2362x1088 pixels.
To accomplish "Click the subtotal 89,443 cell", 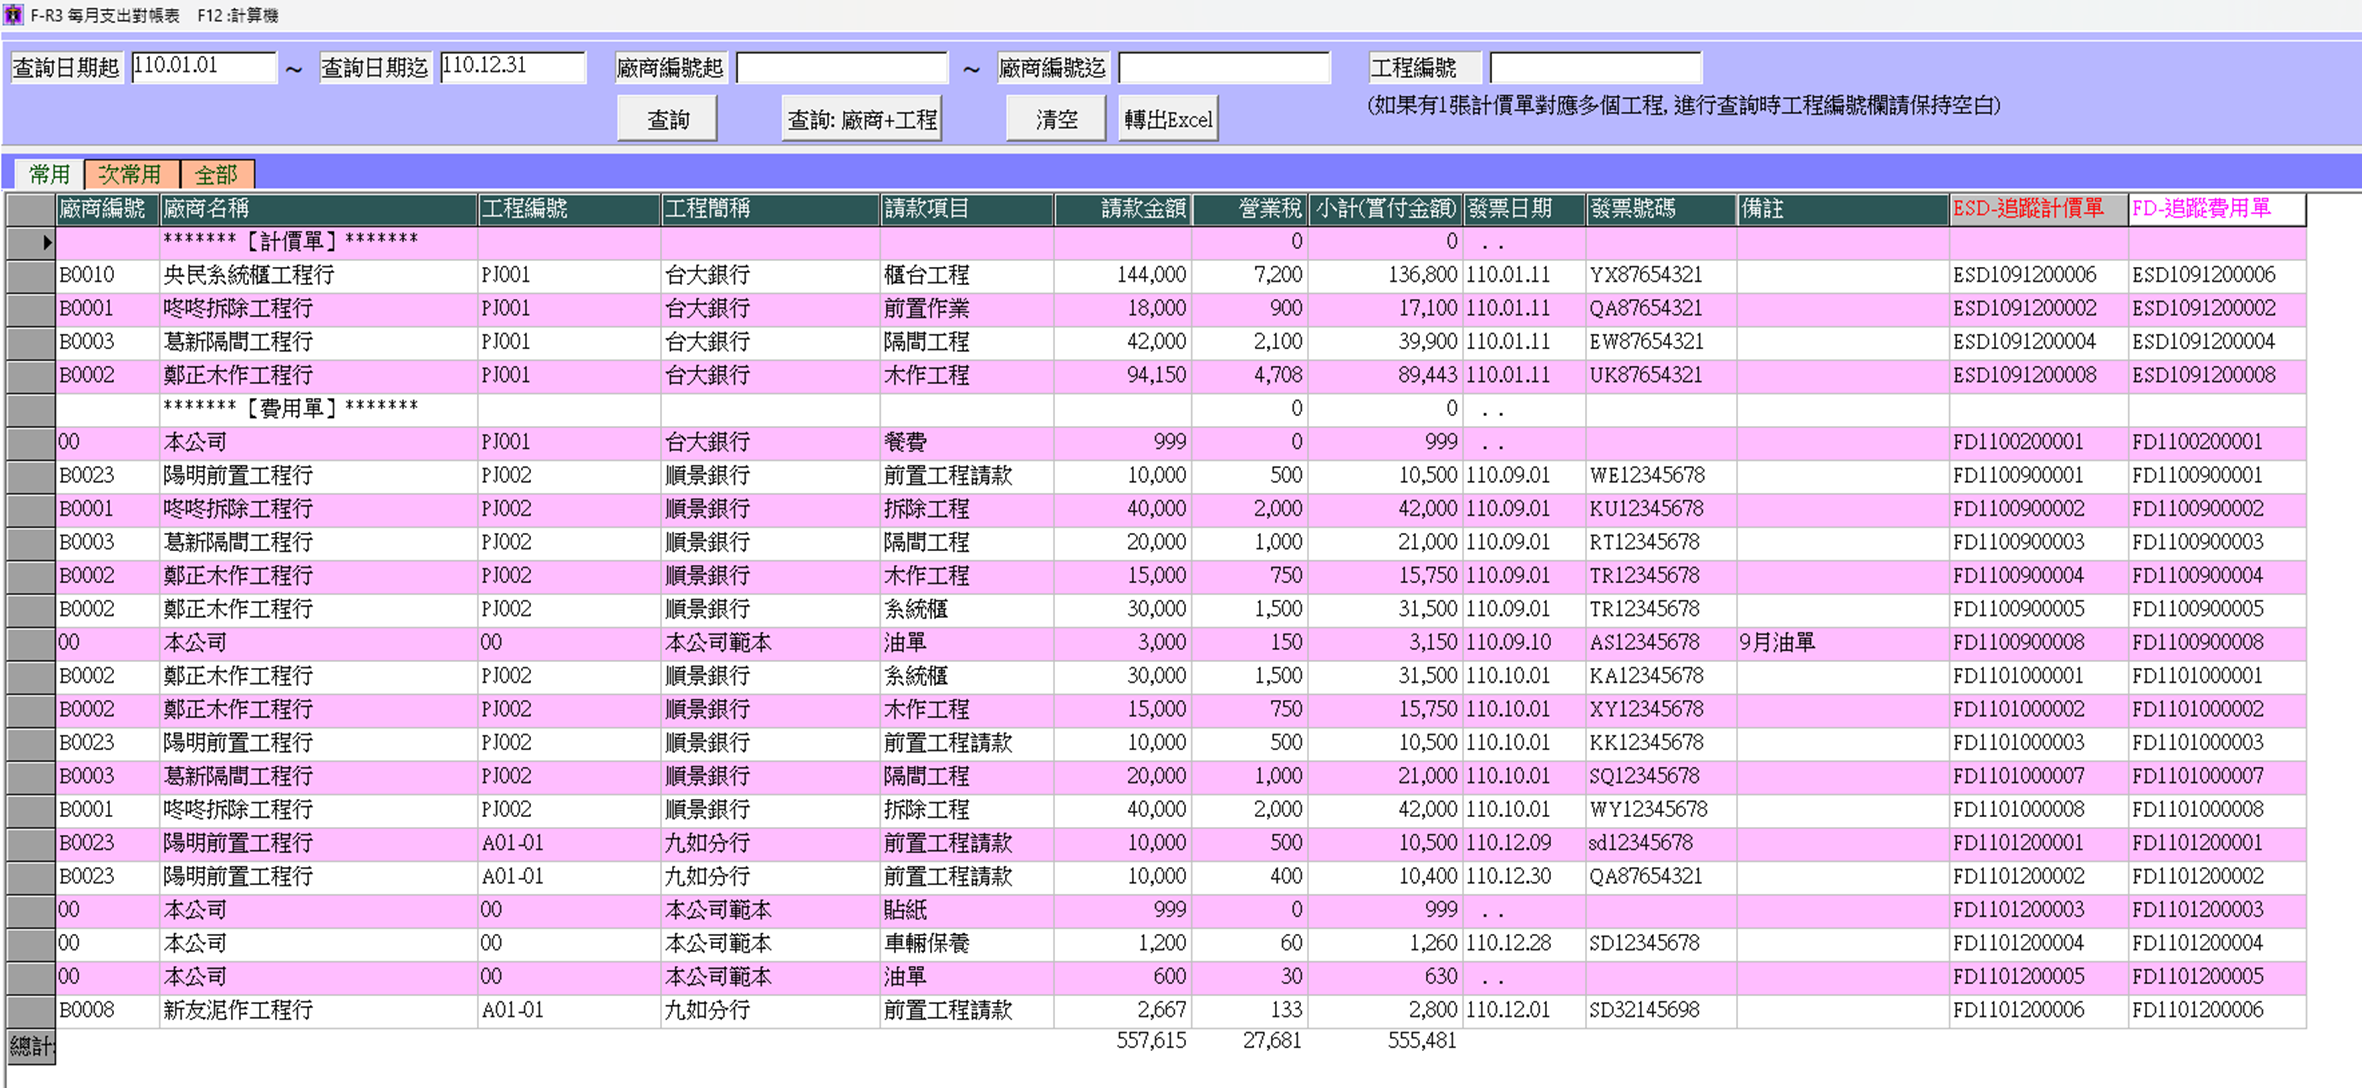I will [1386, 375].
